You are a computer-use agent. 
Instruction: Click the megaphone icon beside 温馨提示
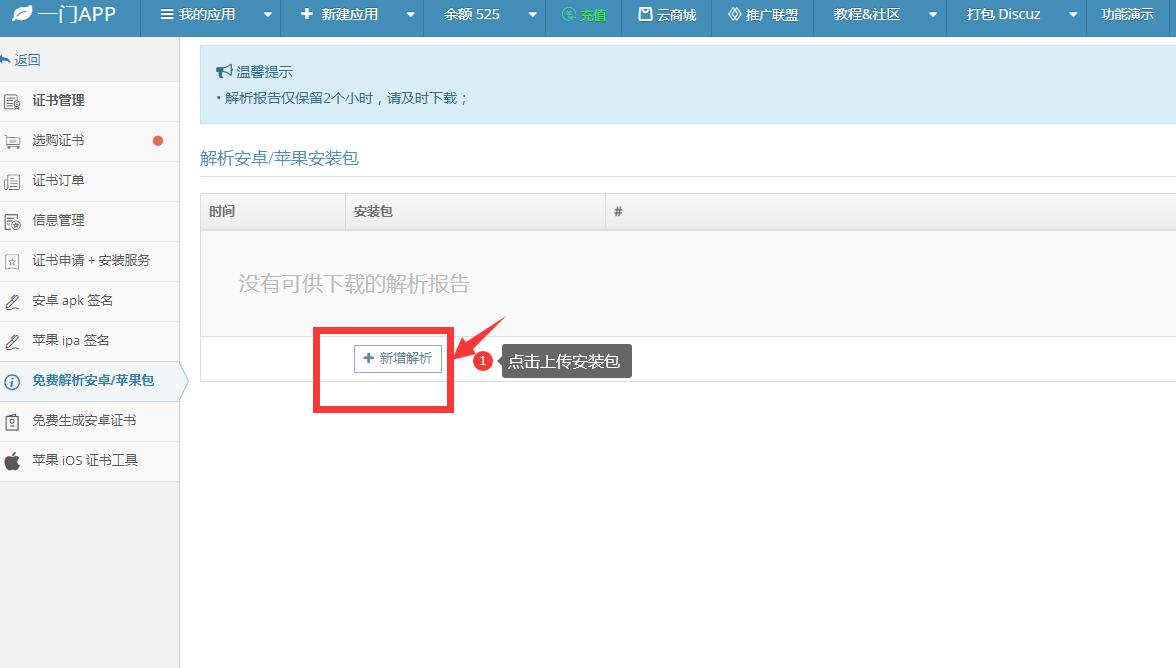[224, 71]
